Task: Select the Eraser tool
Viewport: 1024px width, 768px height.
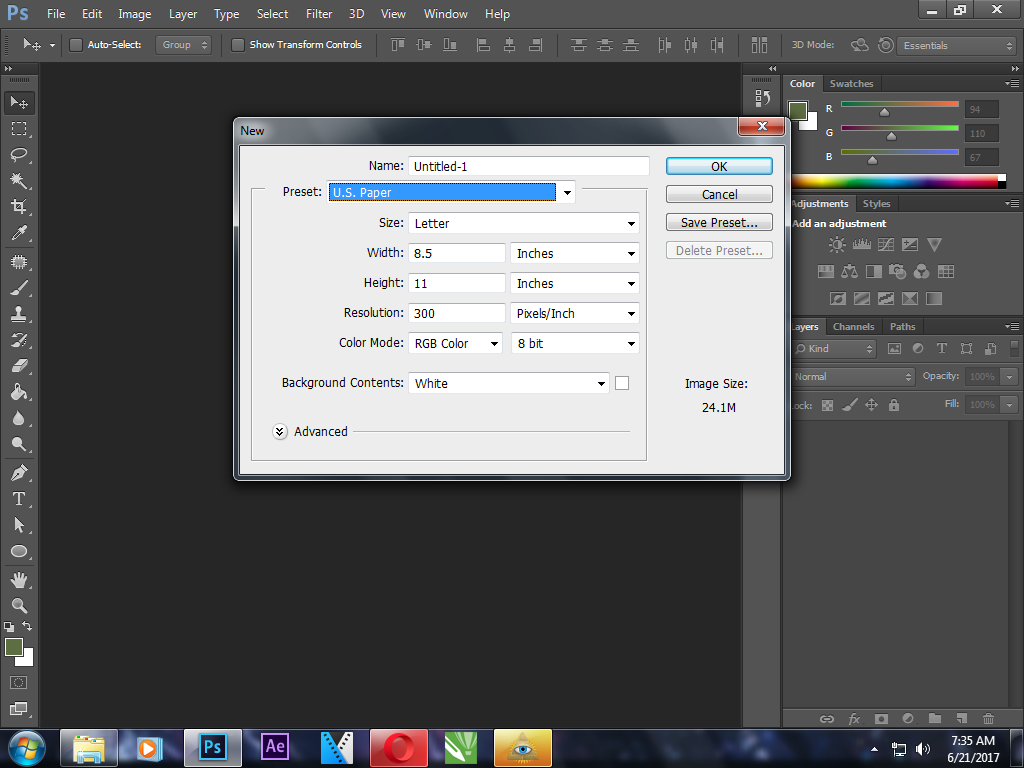Action: (19, 366)
